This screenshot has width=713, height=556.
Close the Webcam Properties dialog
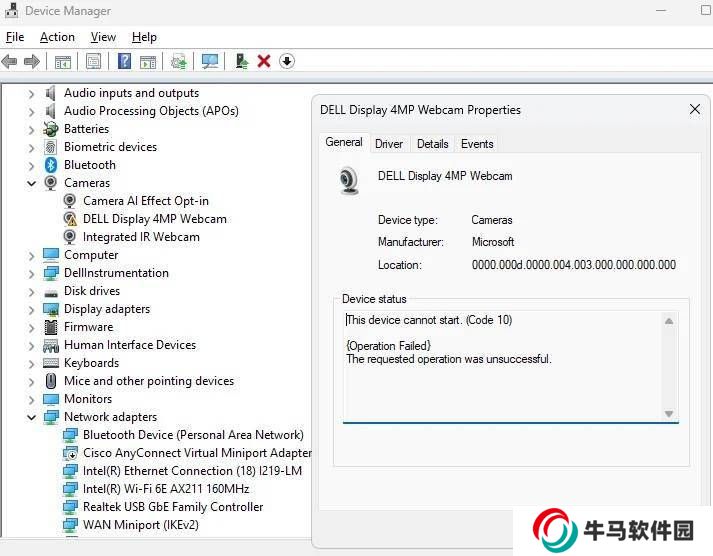pos(694,110)
